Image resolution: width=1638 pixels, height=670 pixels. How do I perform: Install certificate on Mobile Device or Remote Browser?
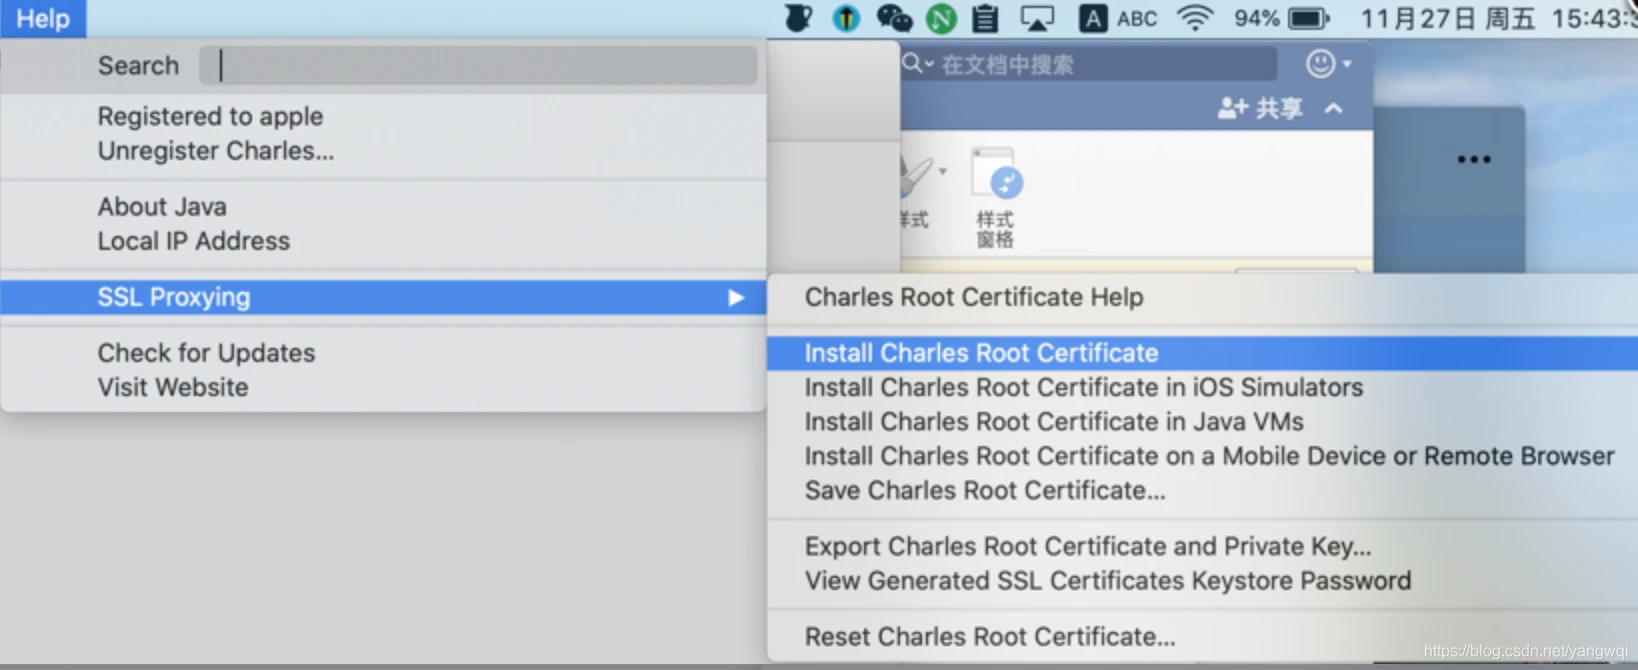(x=1202, y=456)
